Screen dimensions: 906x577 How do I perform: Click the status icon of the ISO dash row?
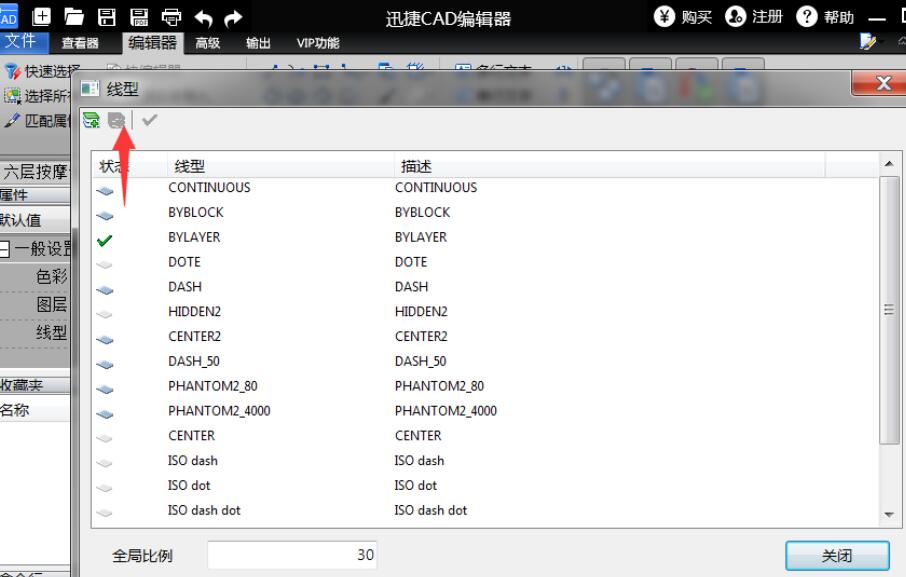(x=105, y=463)
